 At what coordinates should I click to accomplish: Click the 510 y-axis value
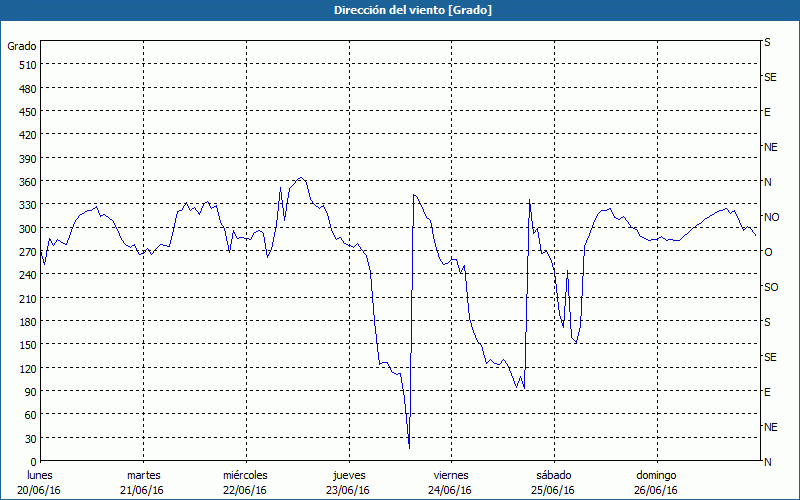(28, 65)
